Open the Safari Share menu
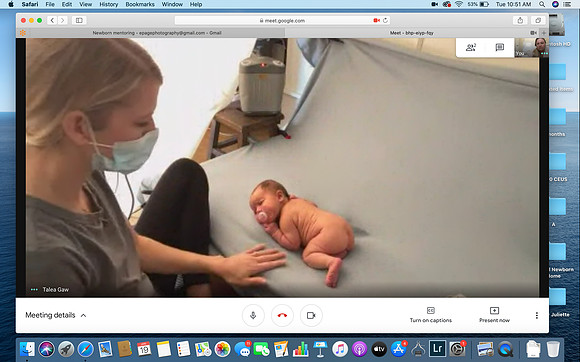Screen dimensions: 580x362 [520, 20]
